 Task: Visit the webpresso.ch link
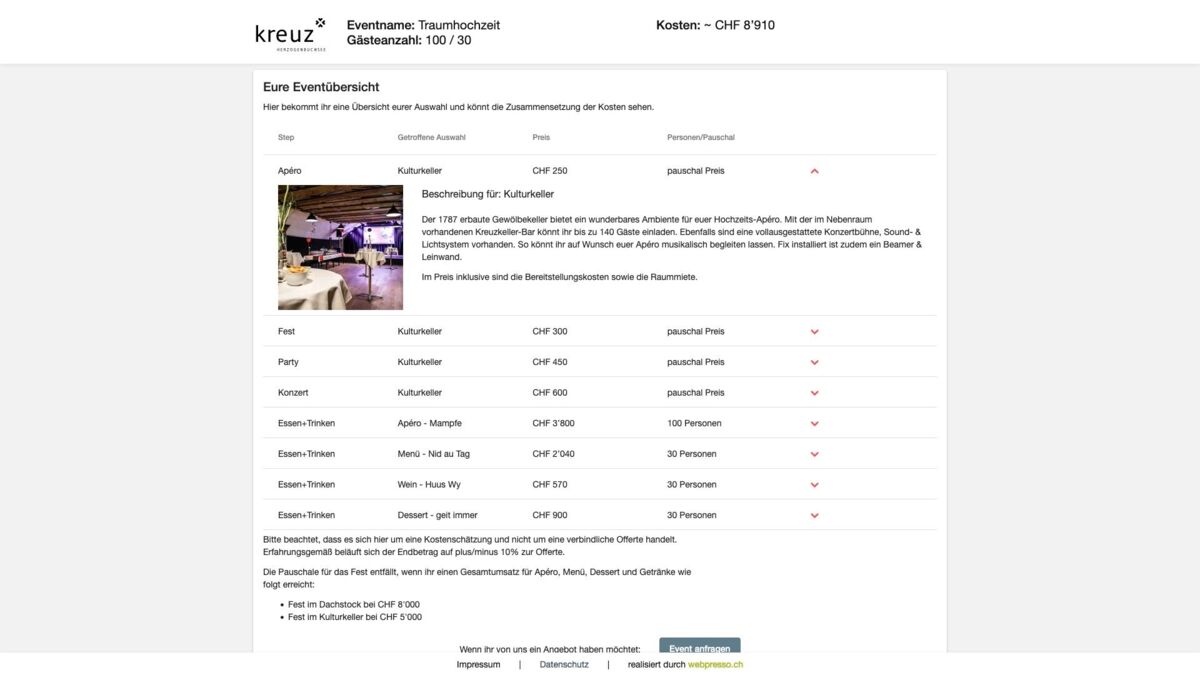coord(714,663)
